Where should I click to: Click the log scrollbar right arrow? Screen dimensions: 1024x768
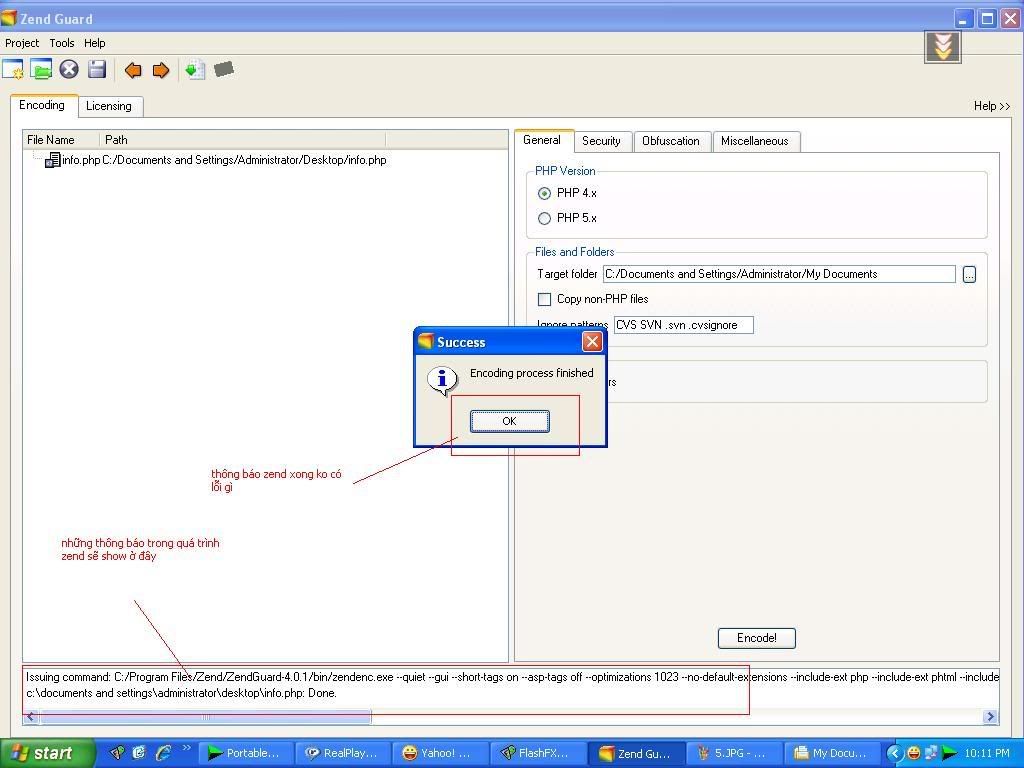coord(990,717)
